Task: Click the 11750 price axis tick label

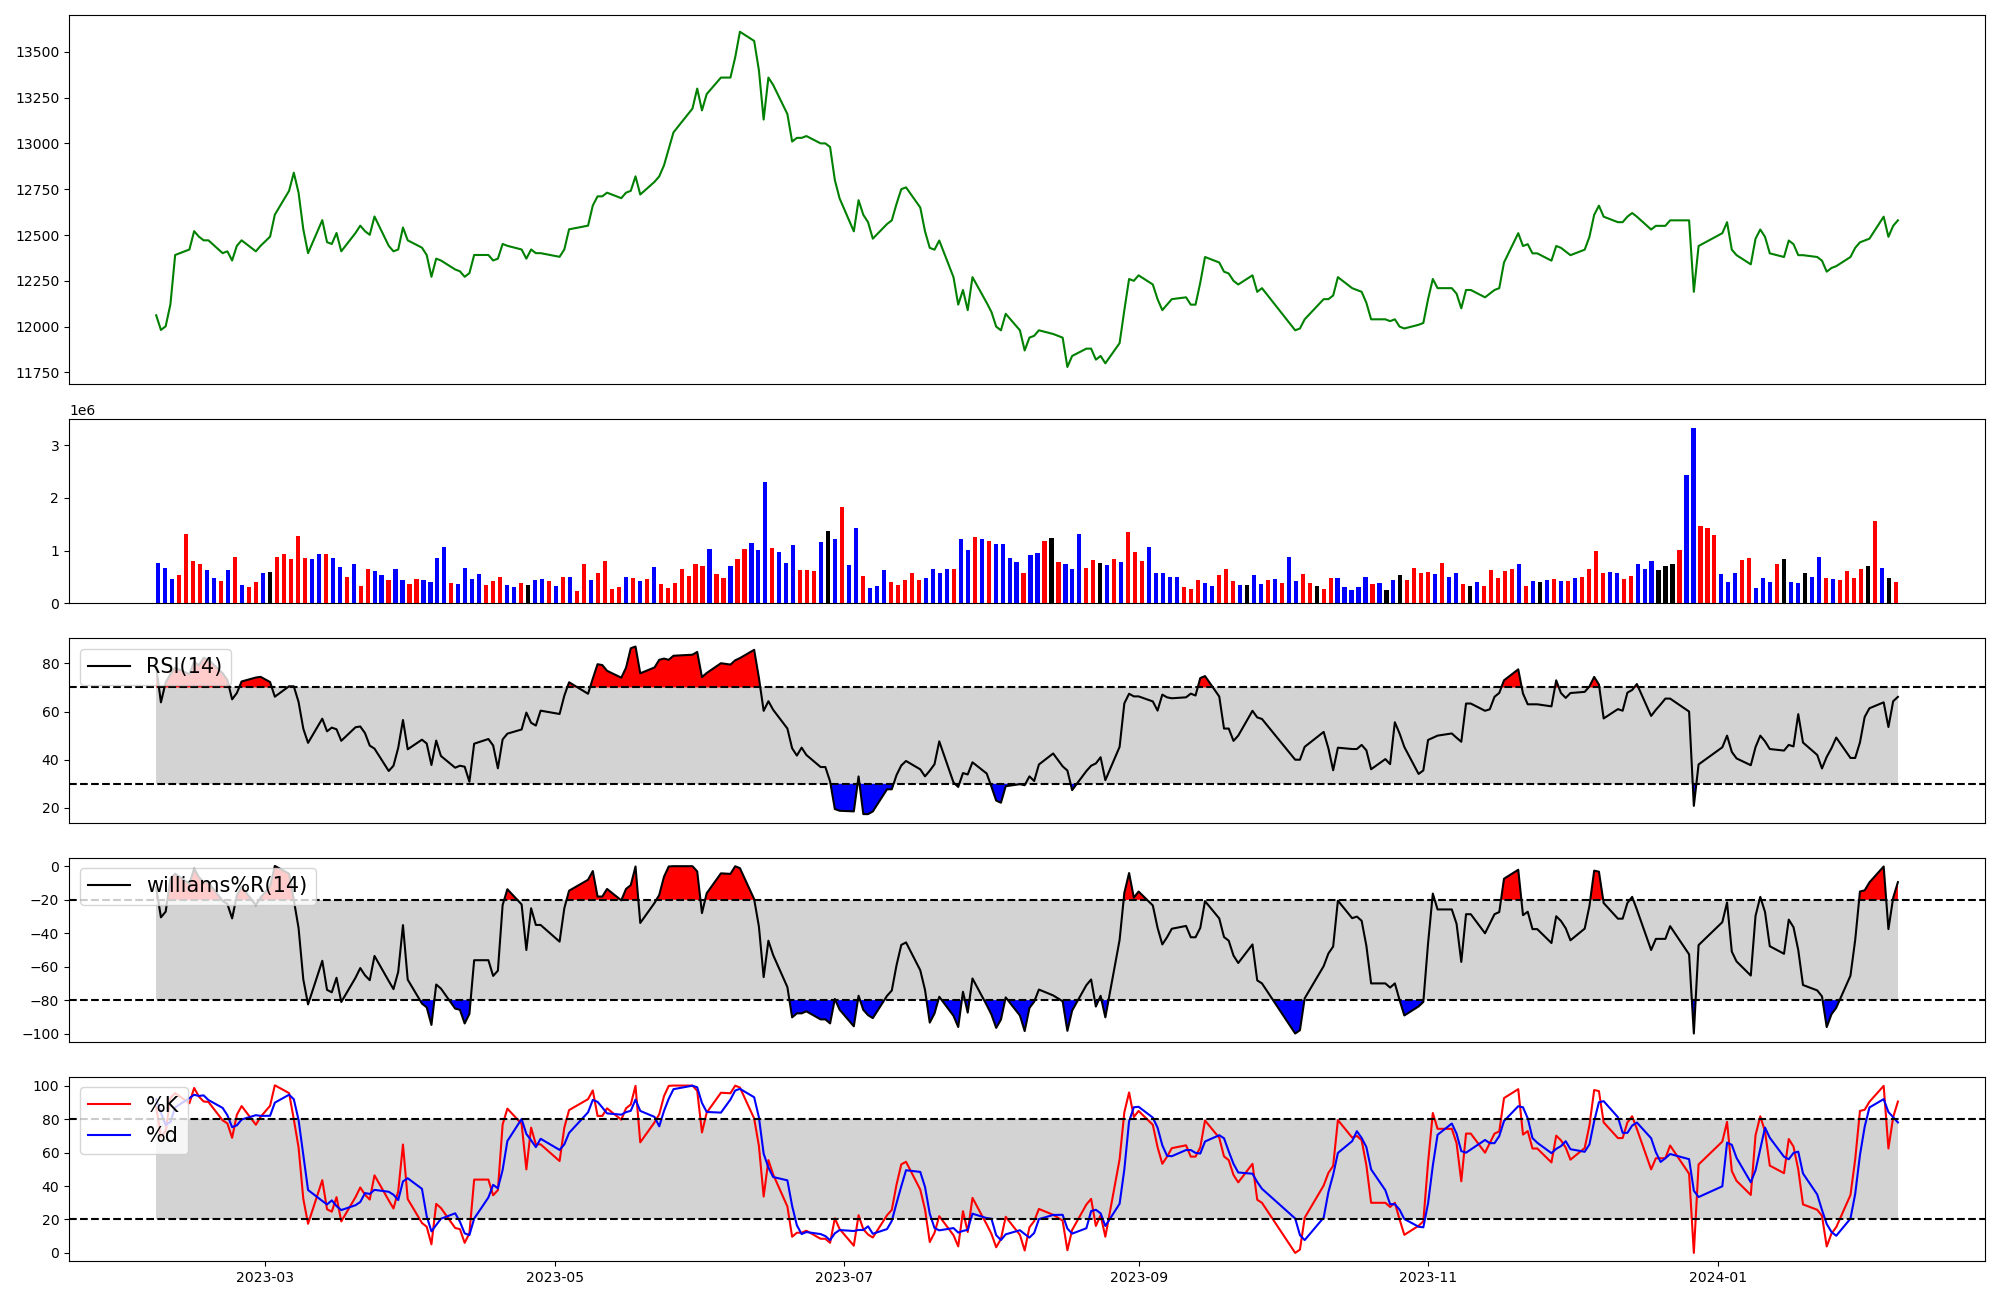Action: point(38,373)
